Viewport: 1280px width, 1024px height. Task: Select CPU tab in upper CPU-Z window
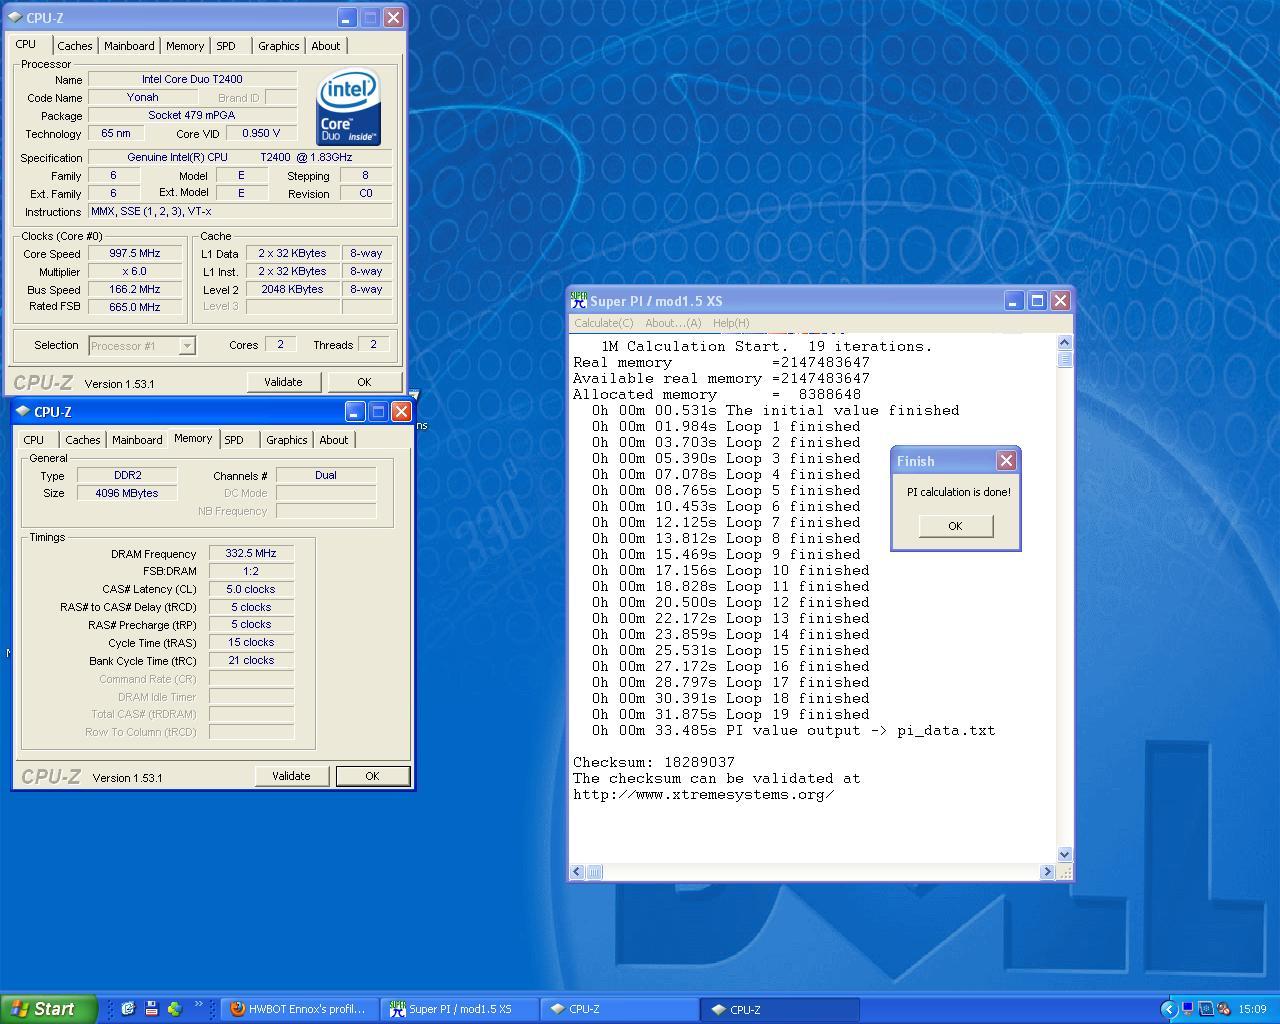tap(26, 44)
